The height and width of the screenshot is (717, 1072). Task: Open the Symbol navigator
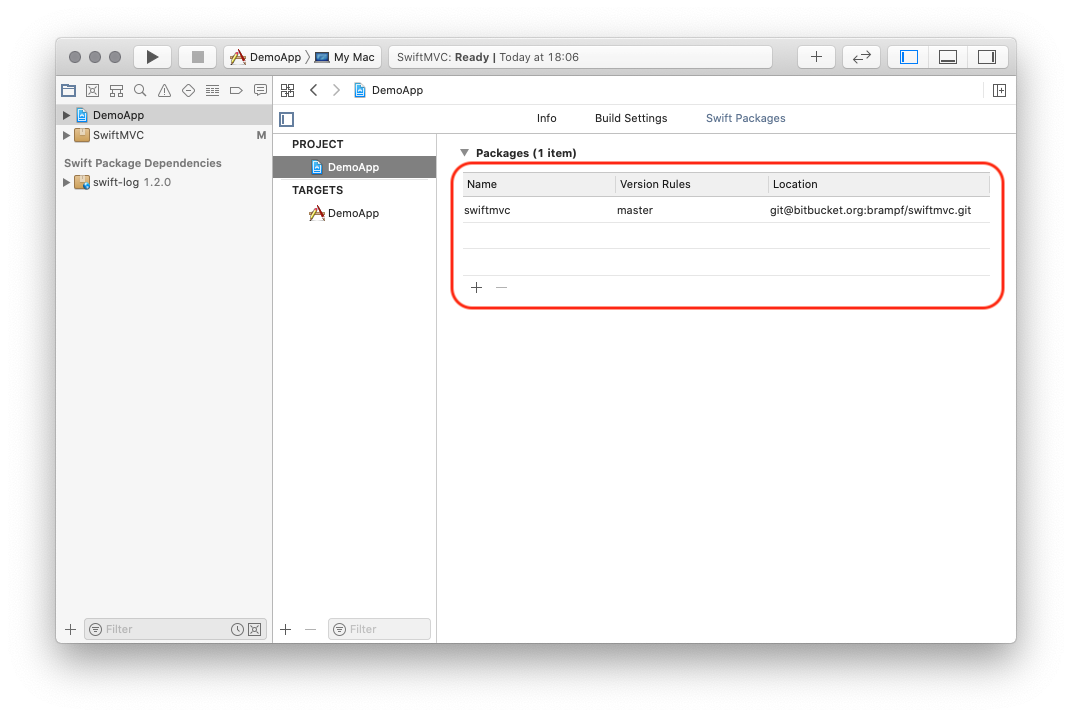[116, 90]
